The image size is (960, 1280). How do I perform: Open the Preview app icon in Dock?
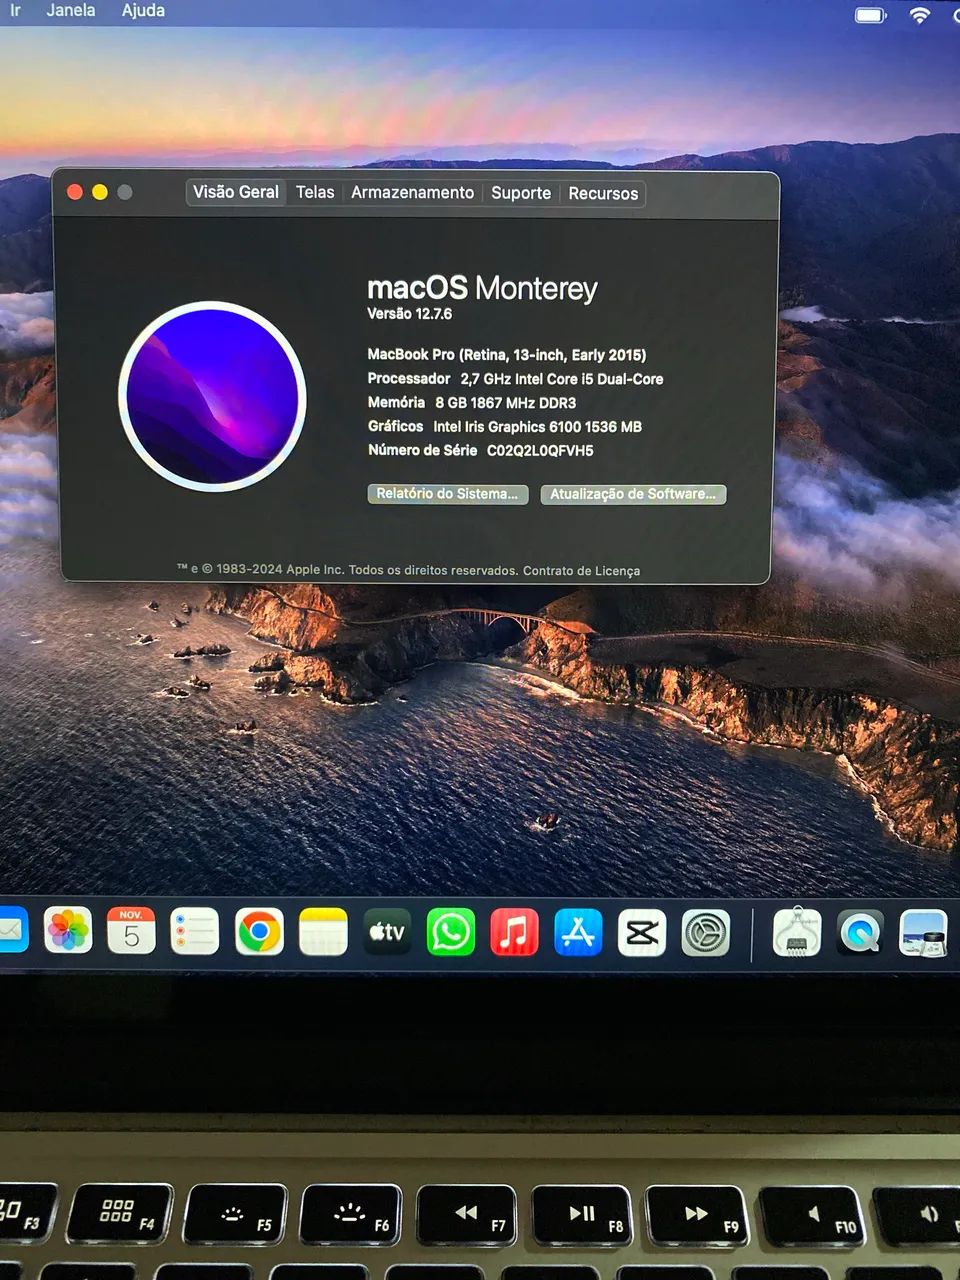click(923, 933)
